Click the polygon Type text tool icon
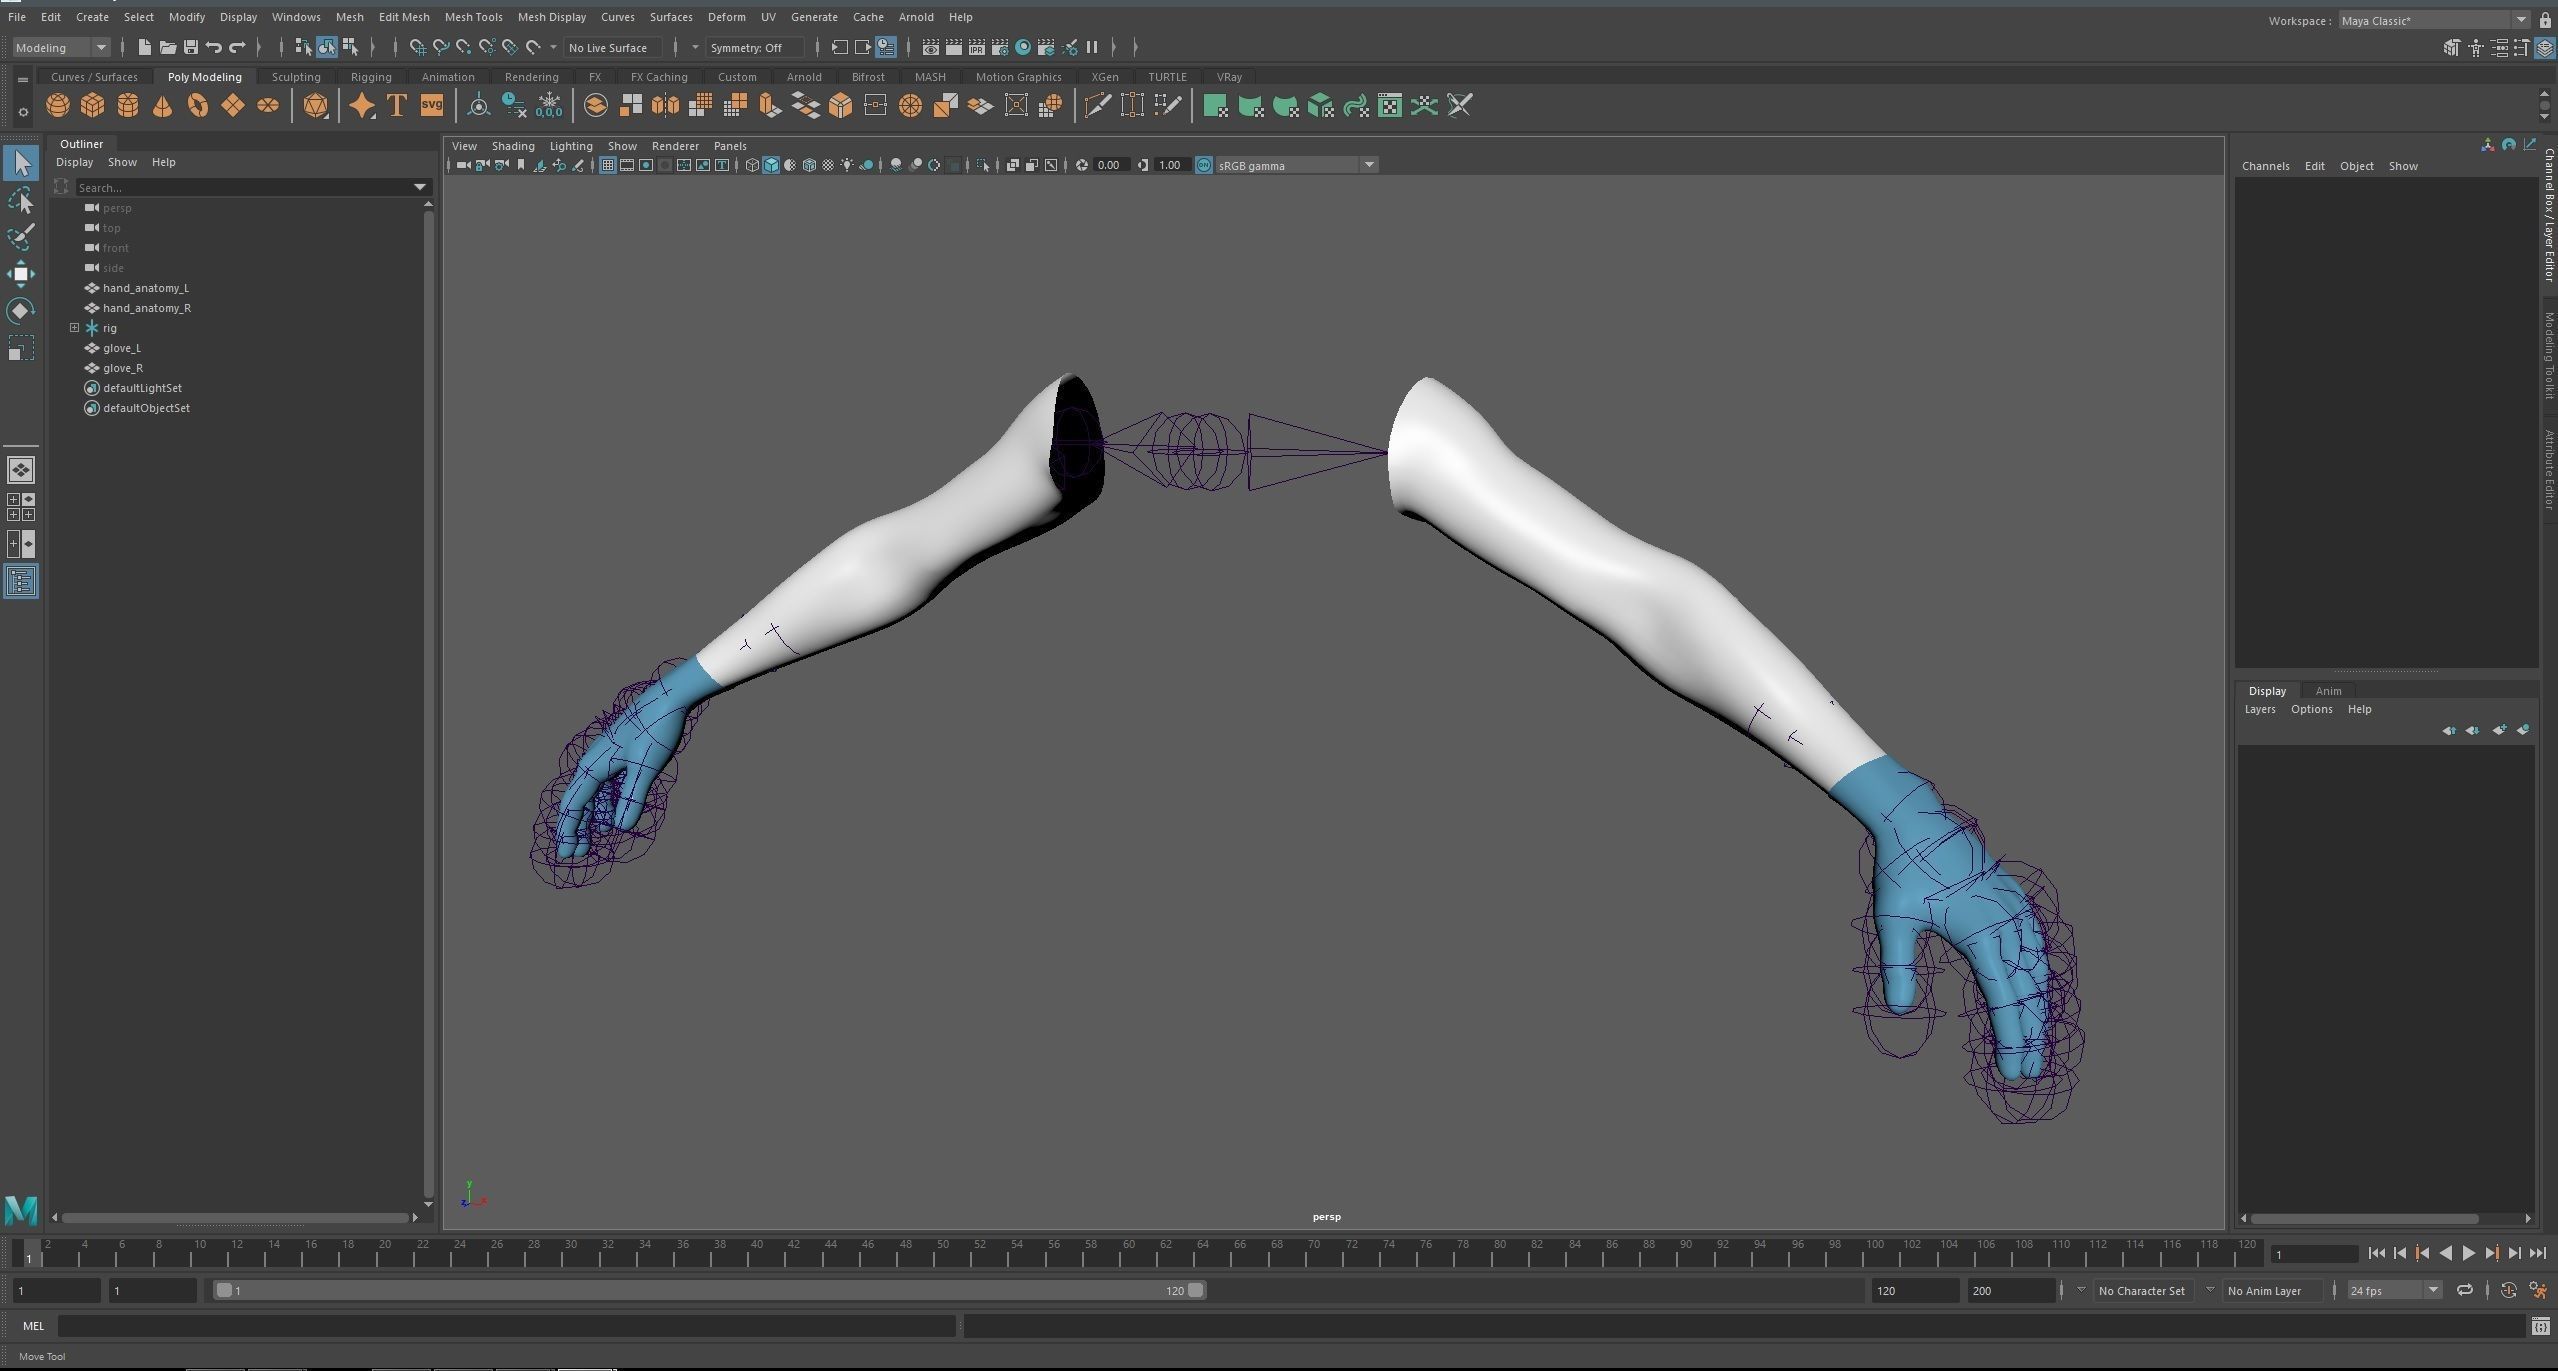This screenshot has height=1371, width=2558. 397,105
